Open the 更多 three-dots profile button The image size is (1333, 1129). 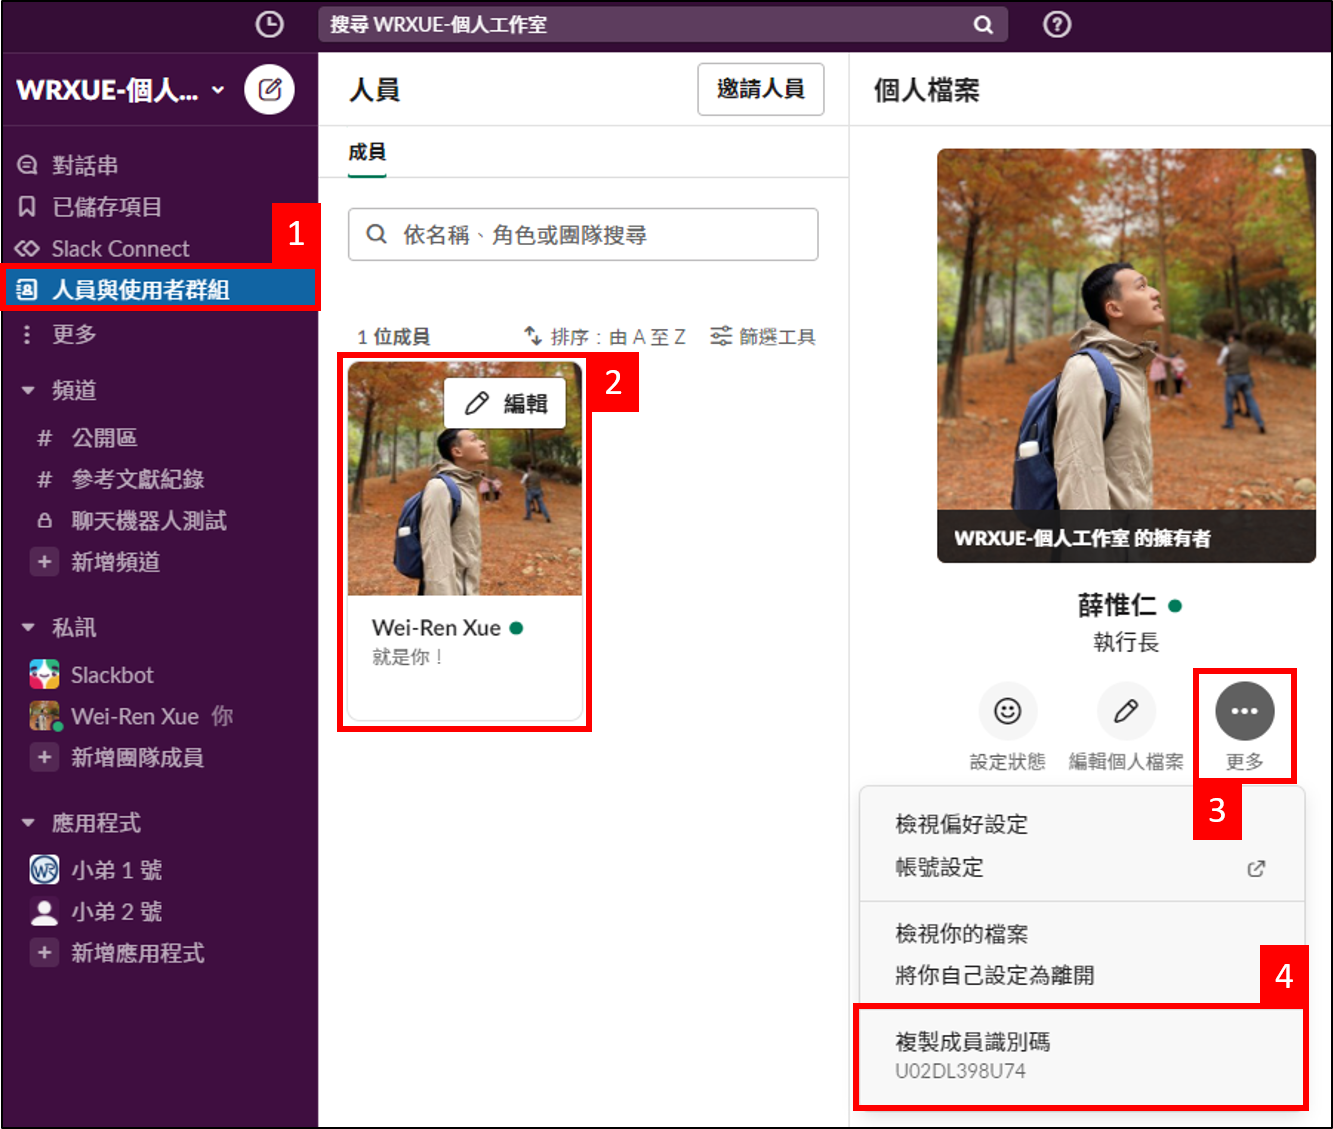pos(1245,711)
